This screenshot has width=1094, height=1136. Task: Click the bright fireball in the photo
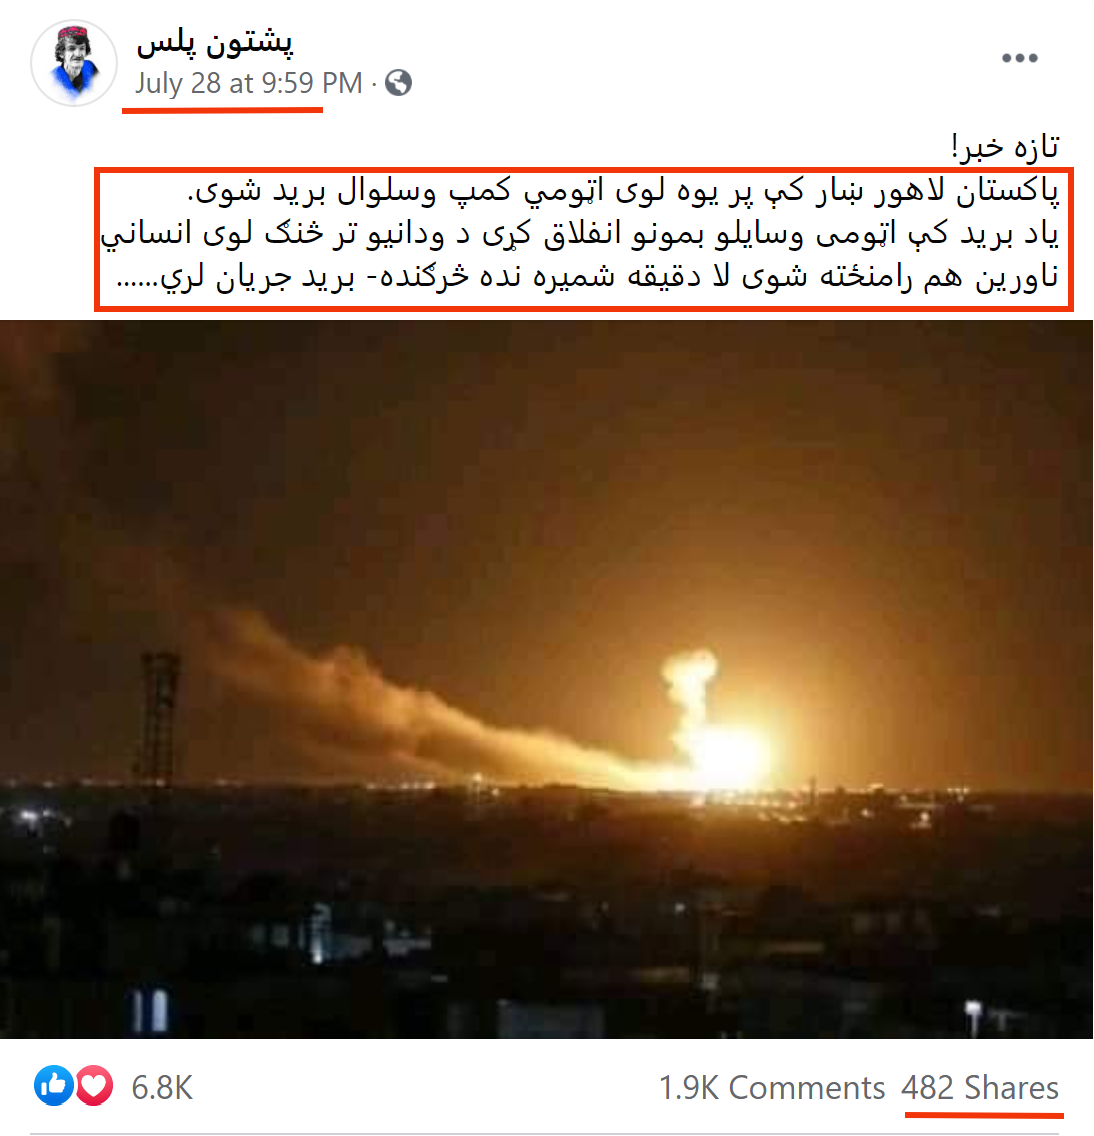[x=727, y=754]
